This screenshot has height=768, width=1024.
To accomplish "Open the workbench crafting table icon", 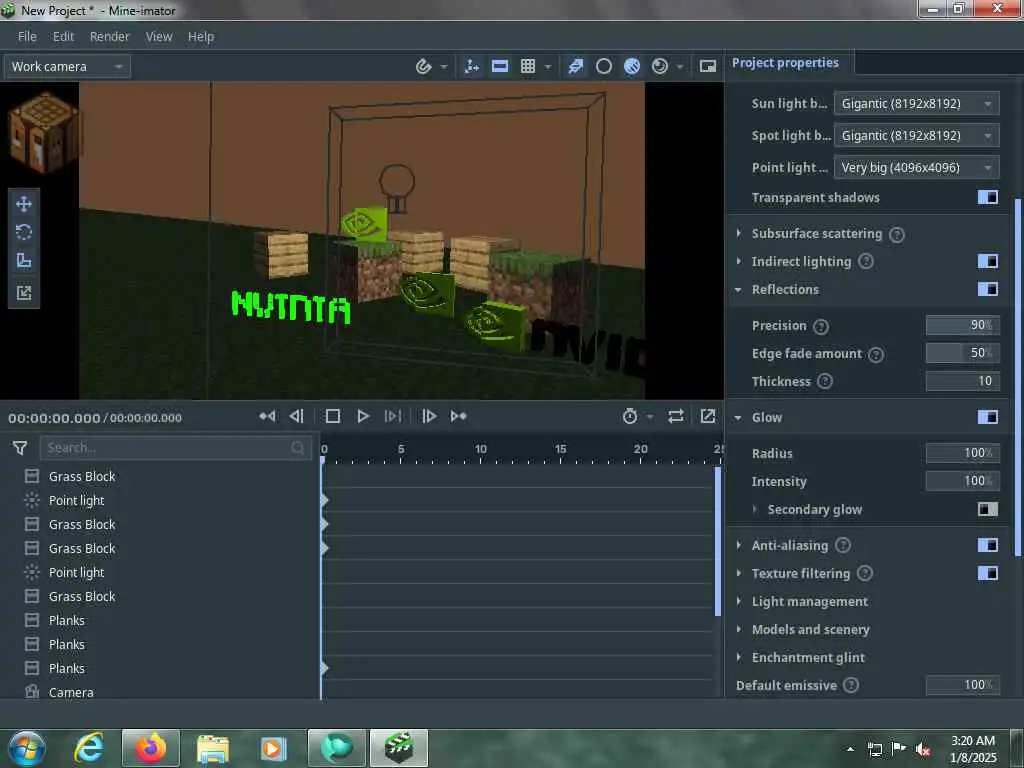I will pyautogui.click(x=43, y=133).
